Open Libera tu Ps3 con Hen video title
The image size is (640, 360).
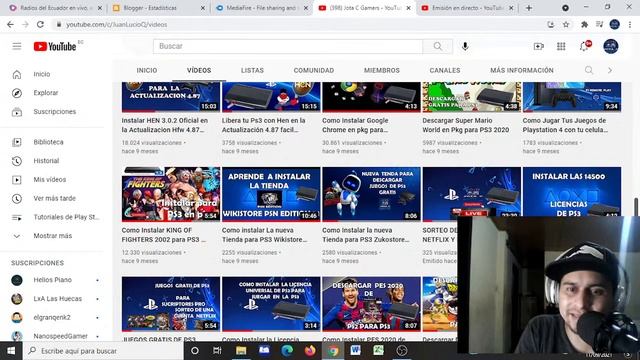pyautogui.click(x=264, y=125)
